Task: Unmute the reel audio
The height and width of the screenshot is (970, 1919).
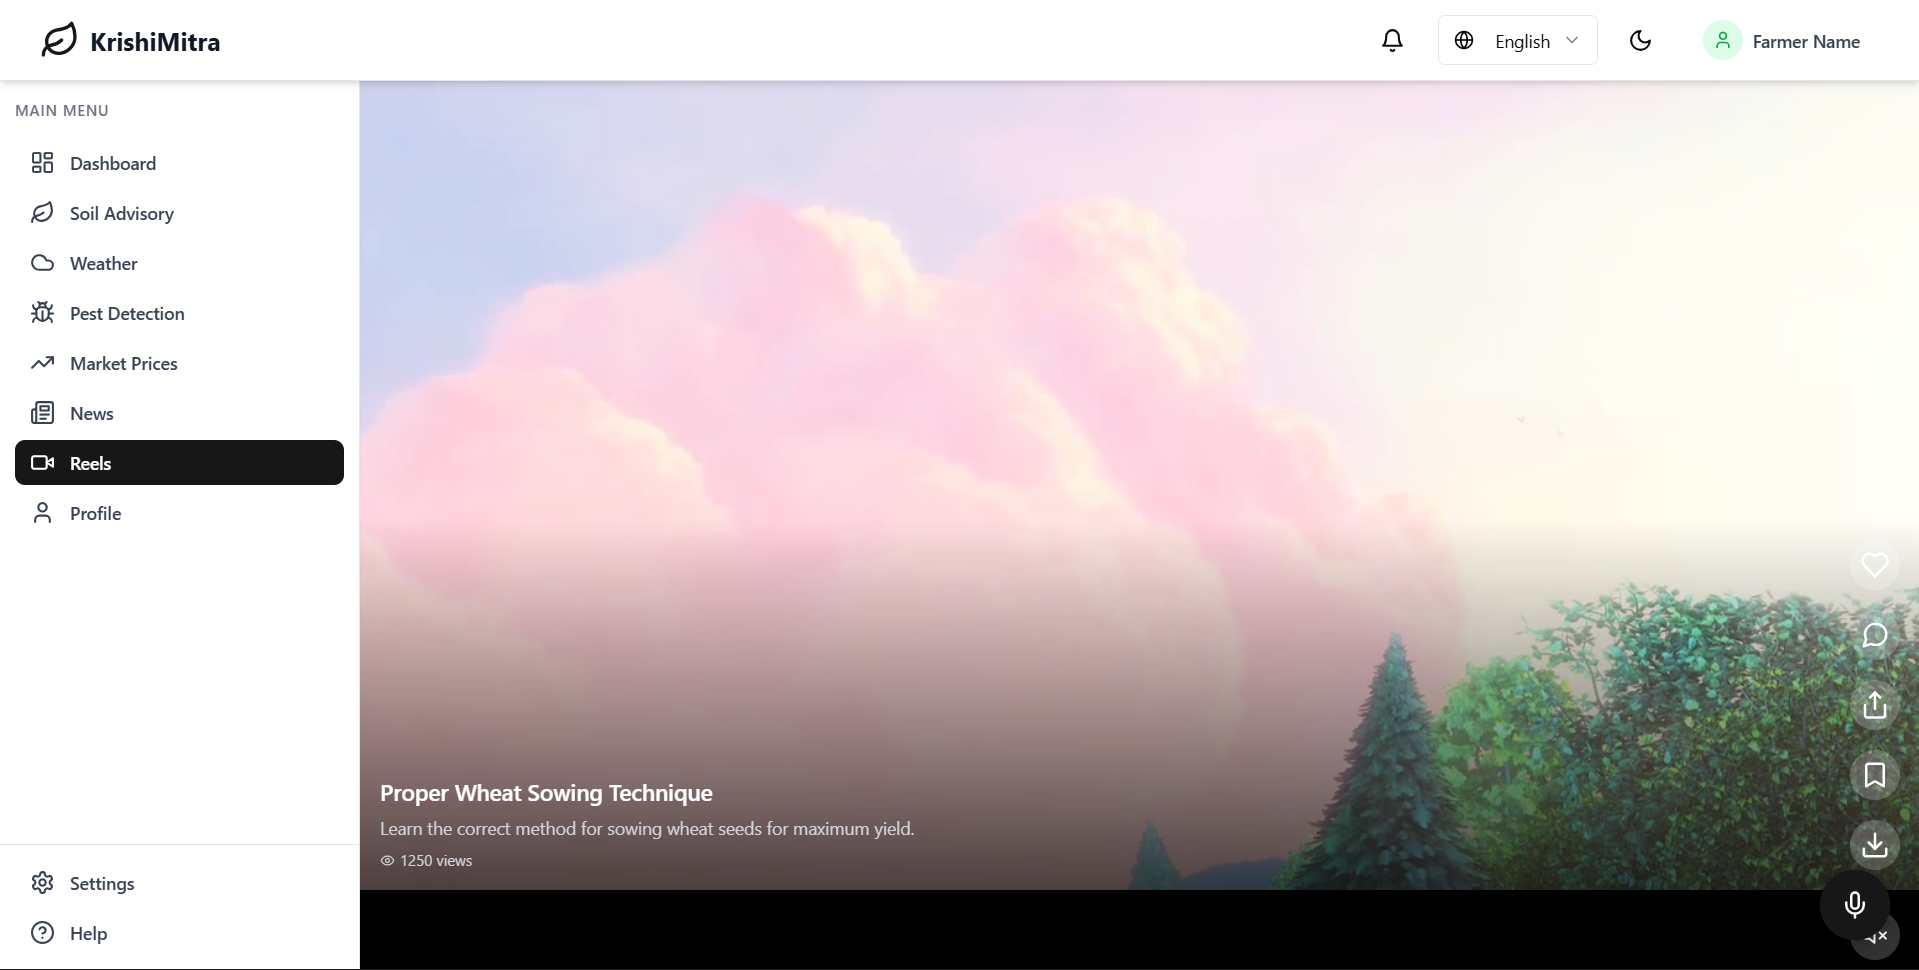Action: pyautogui.click(x=1879, y=938)
